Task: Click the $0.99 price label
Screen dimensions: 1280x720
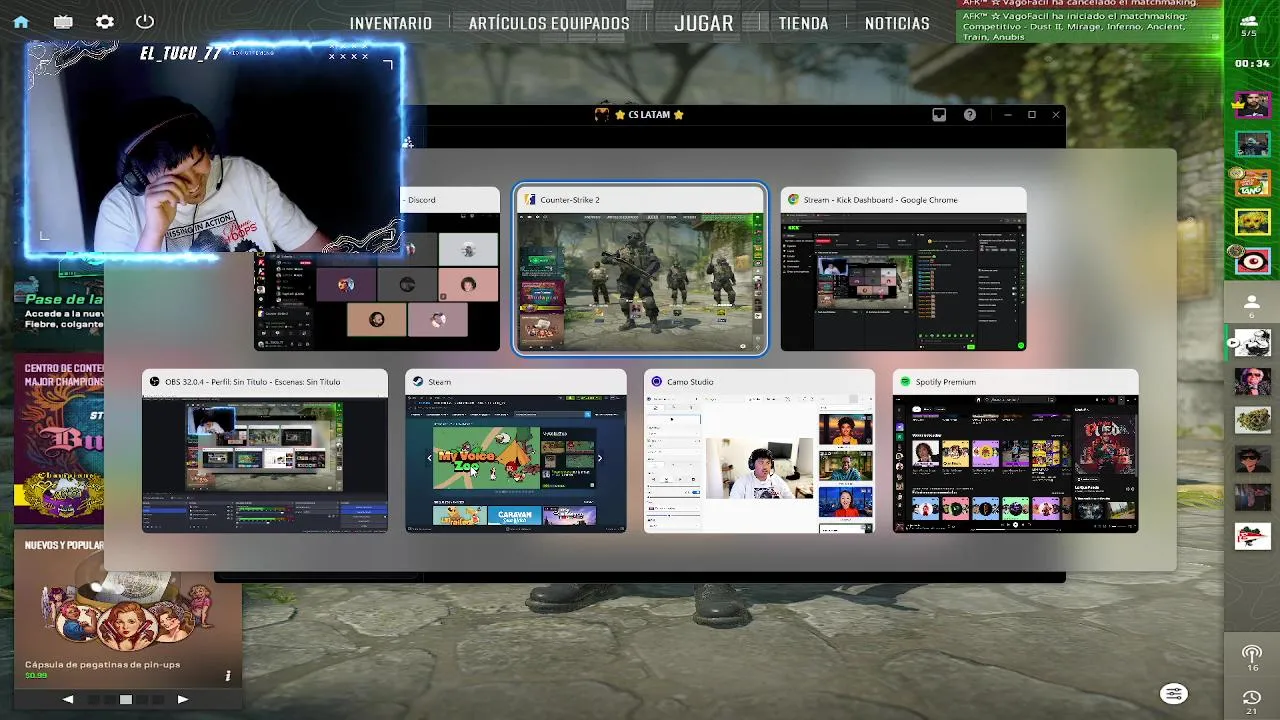Action: 36,675
